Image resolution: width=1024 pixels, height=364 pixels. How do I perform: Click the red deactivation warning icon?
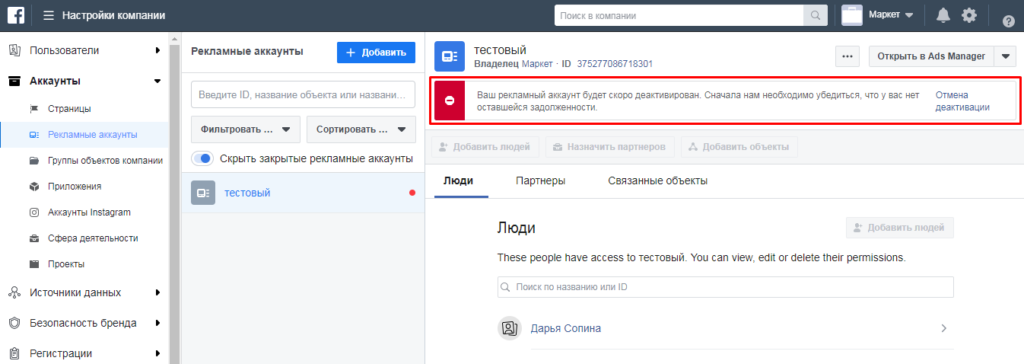[449, 101]
